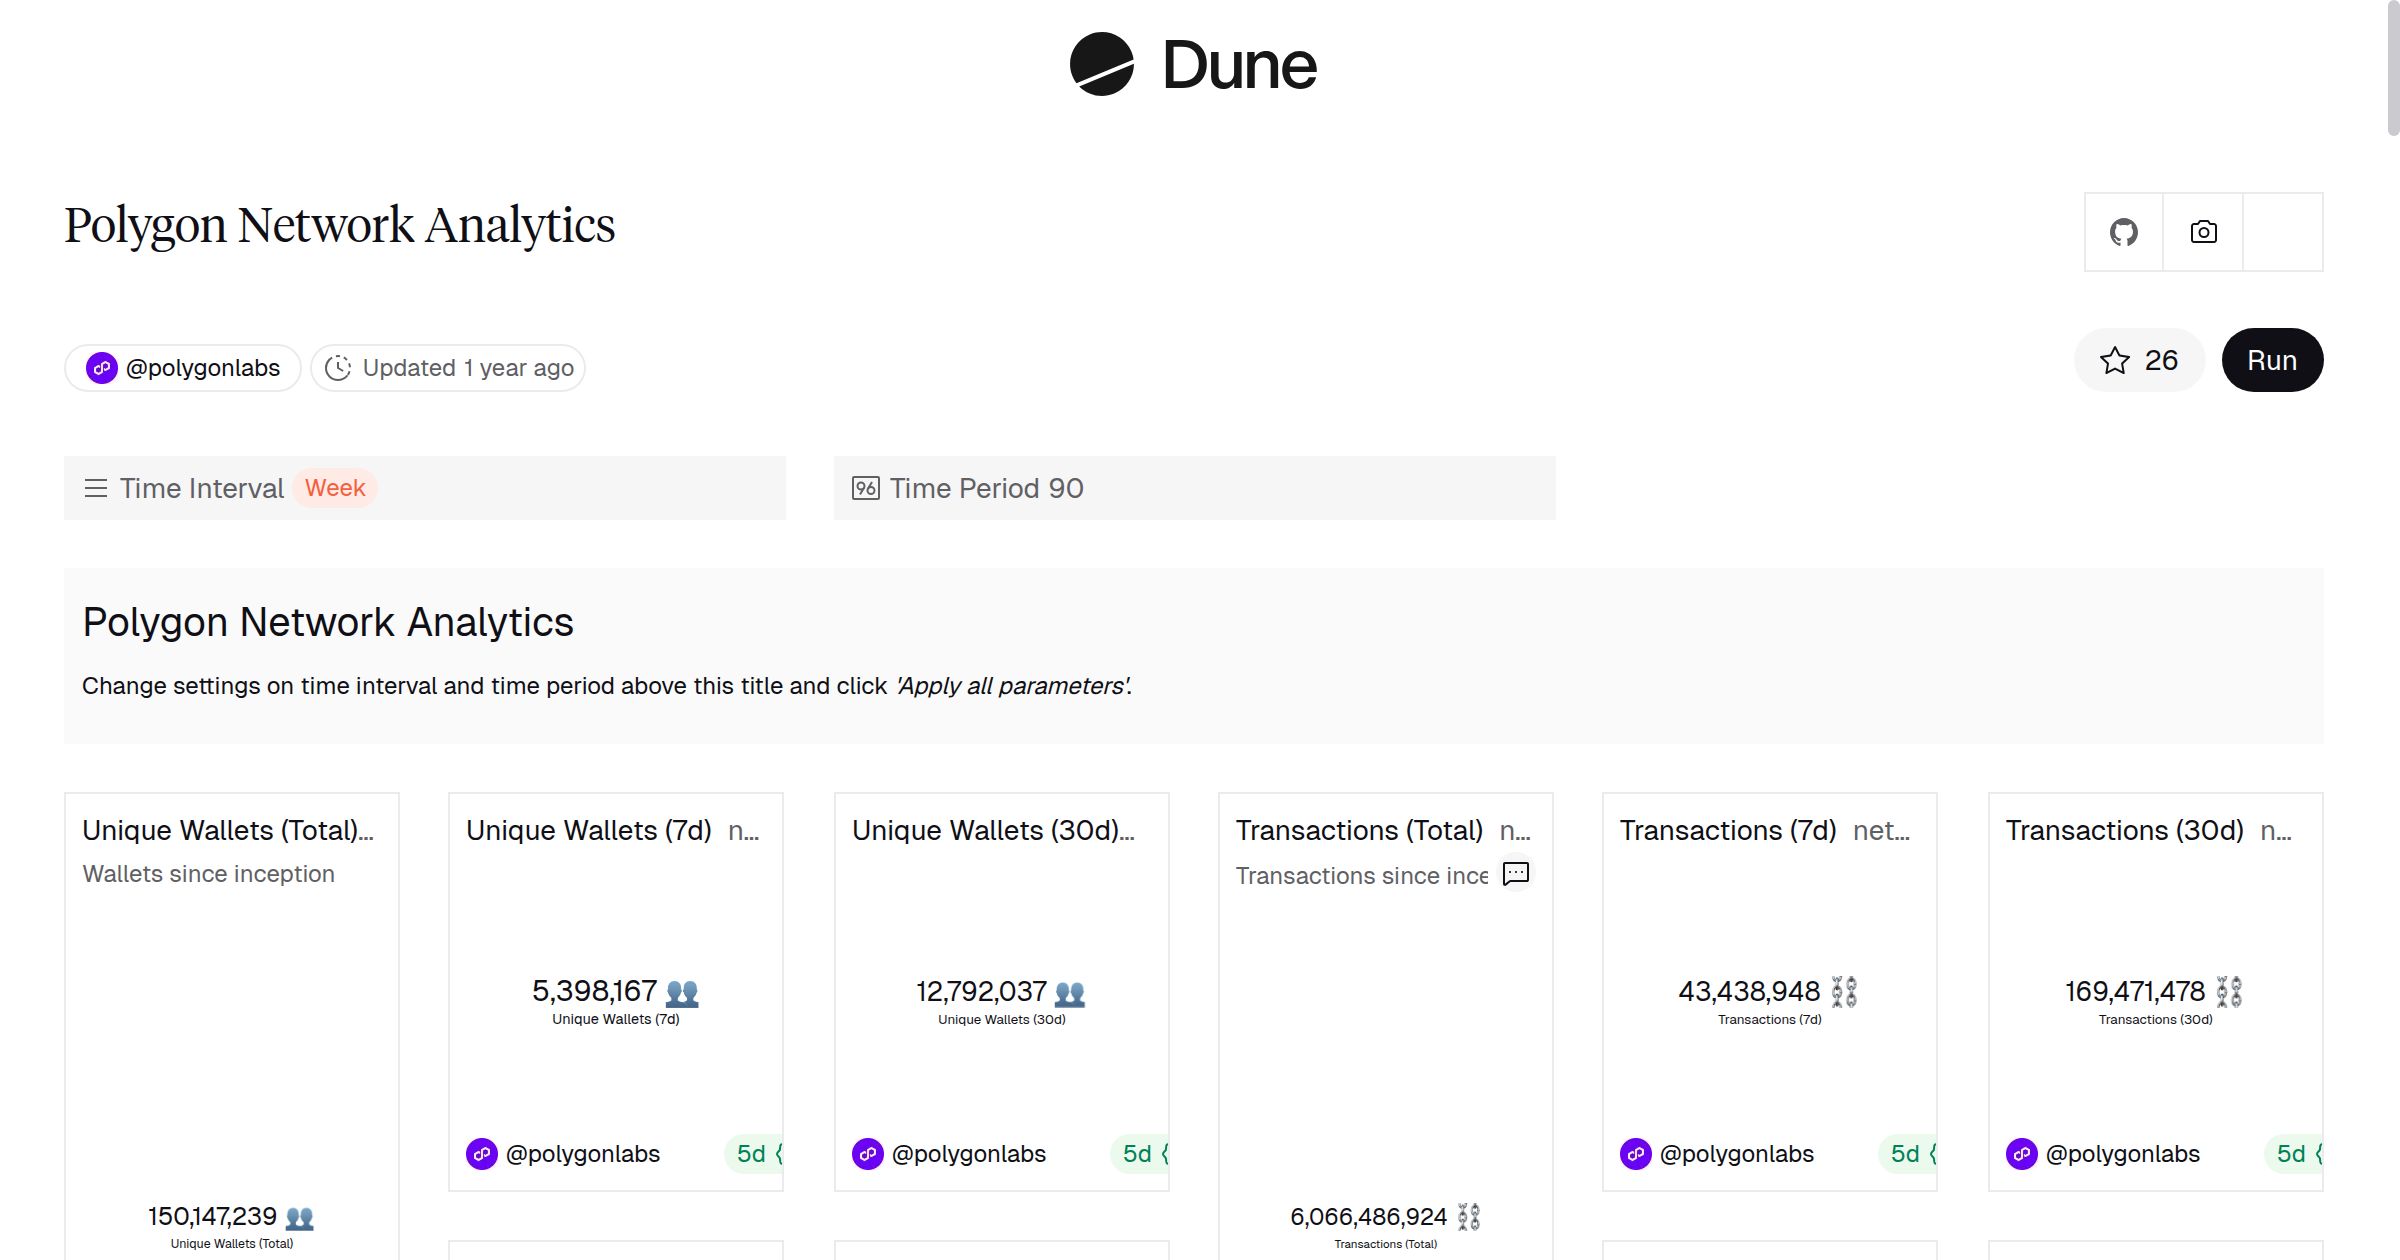Open the GitHub icon in the toolbar
The width and height of the screenshot is (2400, 1260).
pyautogui.click(x=2123, y=231)
